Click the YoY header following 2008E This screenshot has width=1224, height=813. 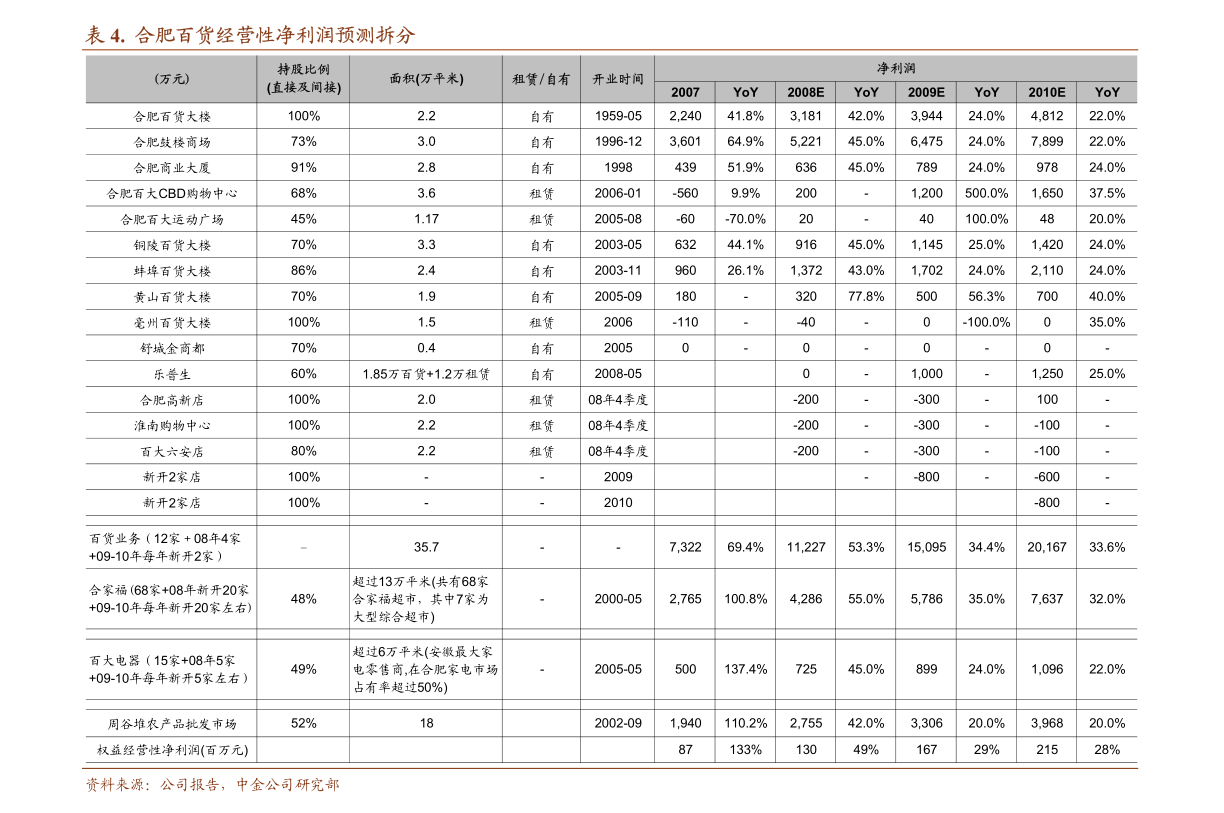click(866, 92)
